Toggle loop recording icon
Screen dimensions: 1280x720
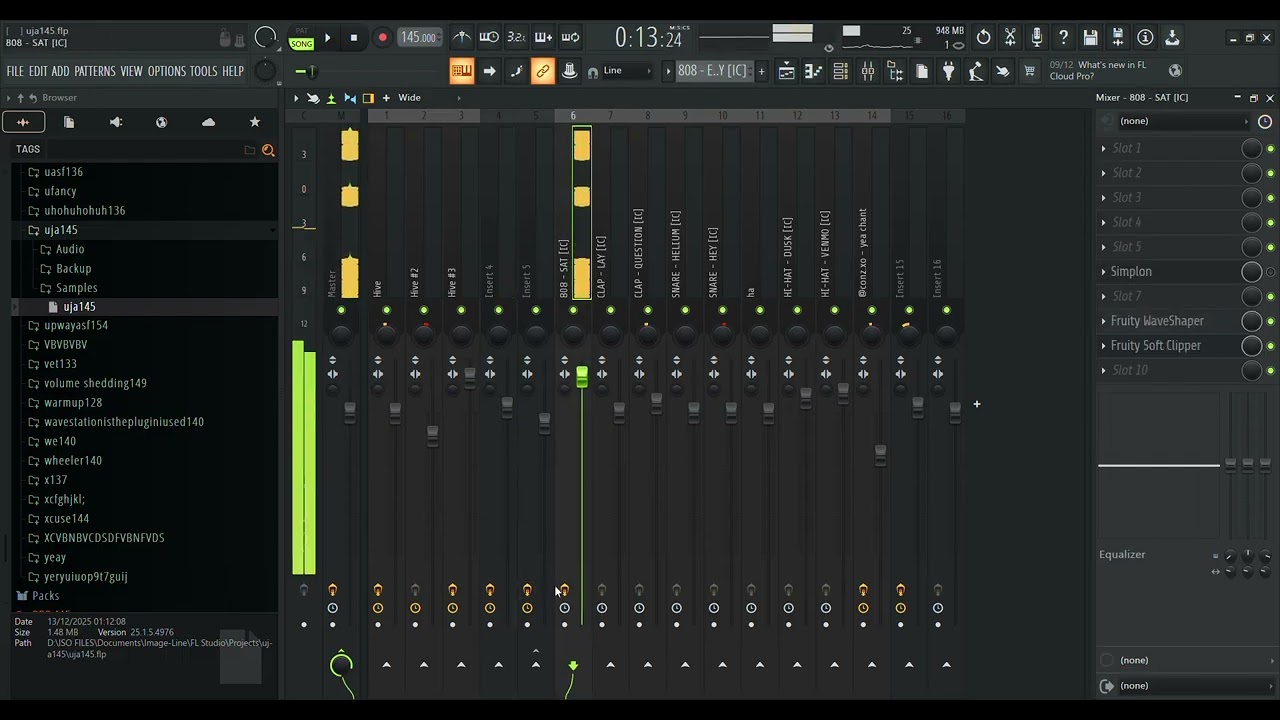pyautogui.click(x=570, y=38)
